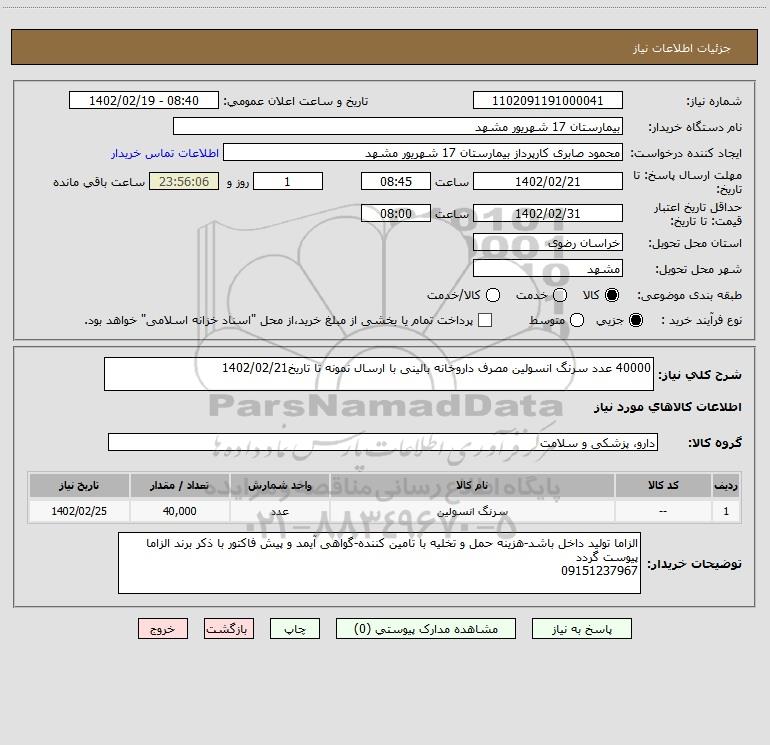Viewport: 770px width, 745px height.
Task: Click the خروج exit button
Action: pyautogui.click(x=163, y=629)
